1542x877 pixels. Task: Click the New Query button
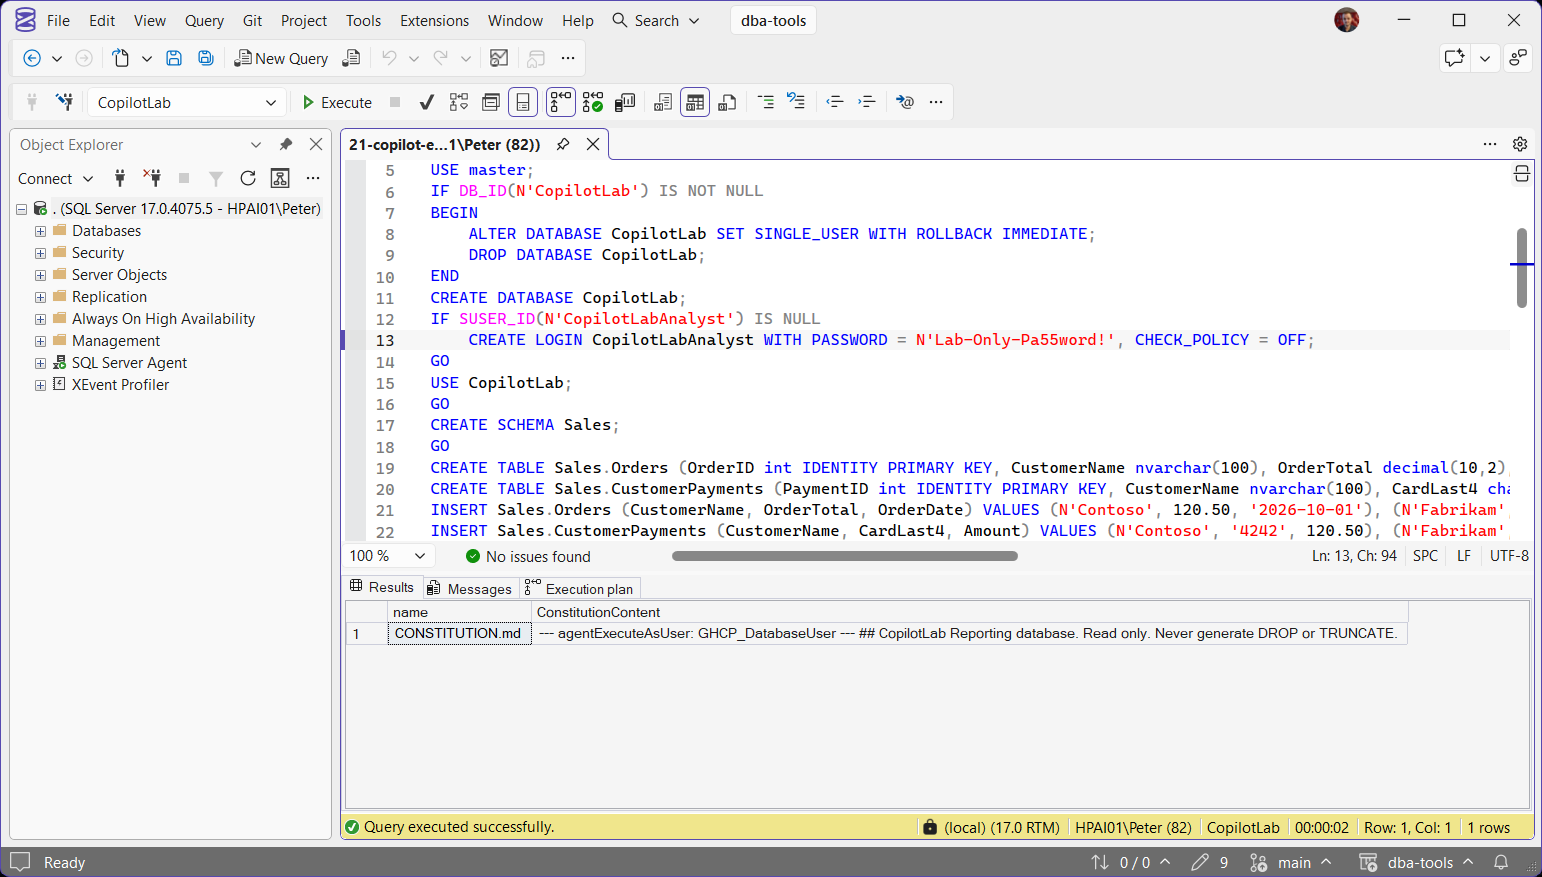tap(281, 58)
